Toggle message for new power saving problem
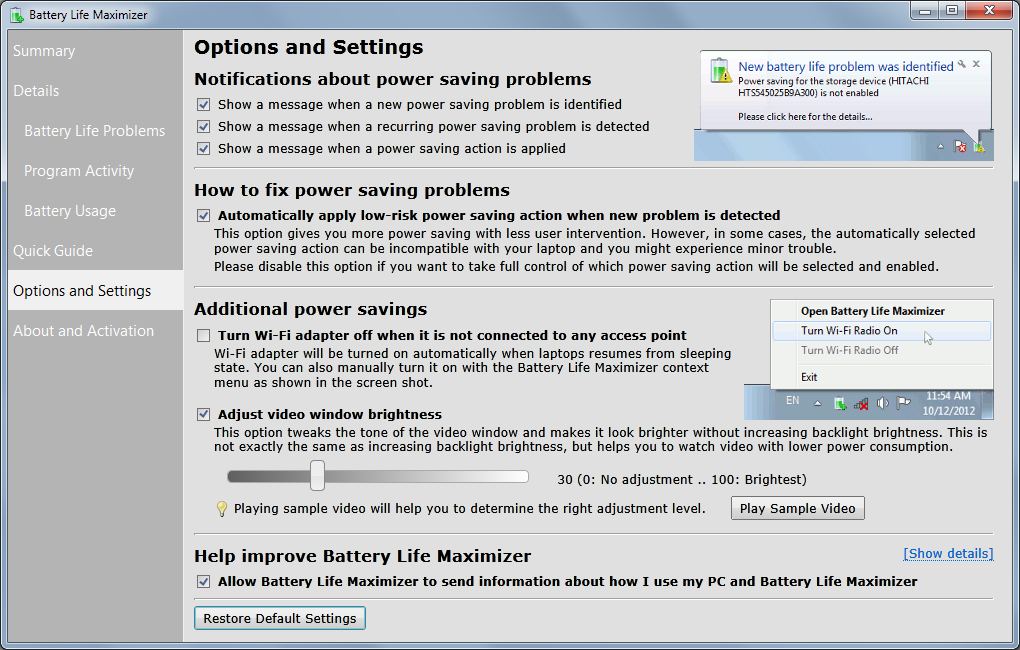This screenshot has height=650, width=1020. 204,105
